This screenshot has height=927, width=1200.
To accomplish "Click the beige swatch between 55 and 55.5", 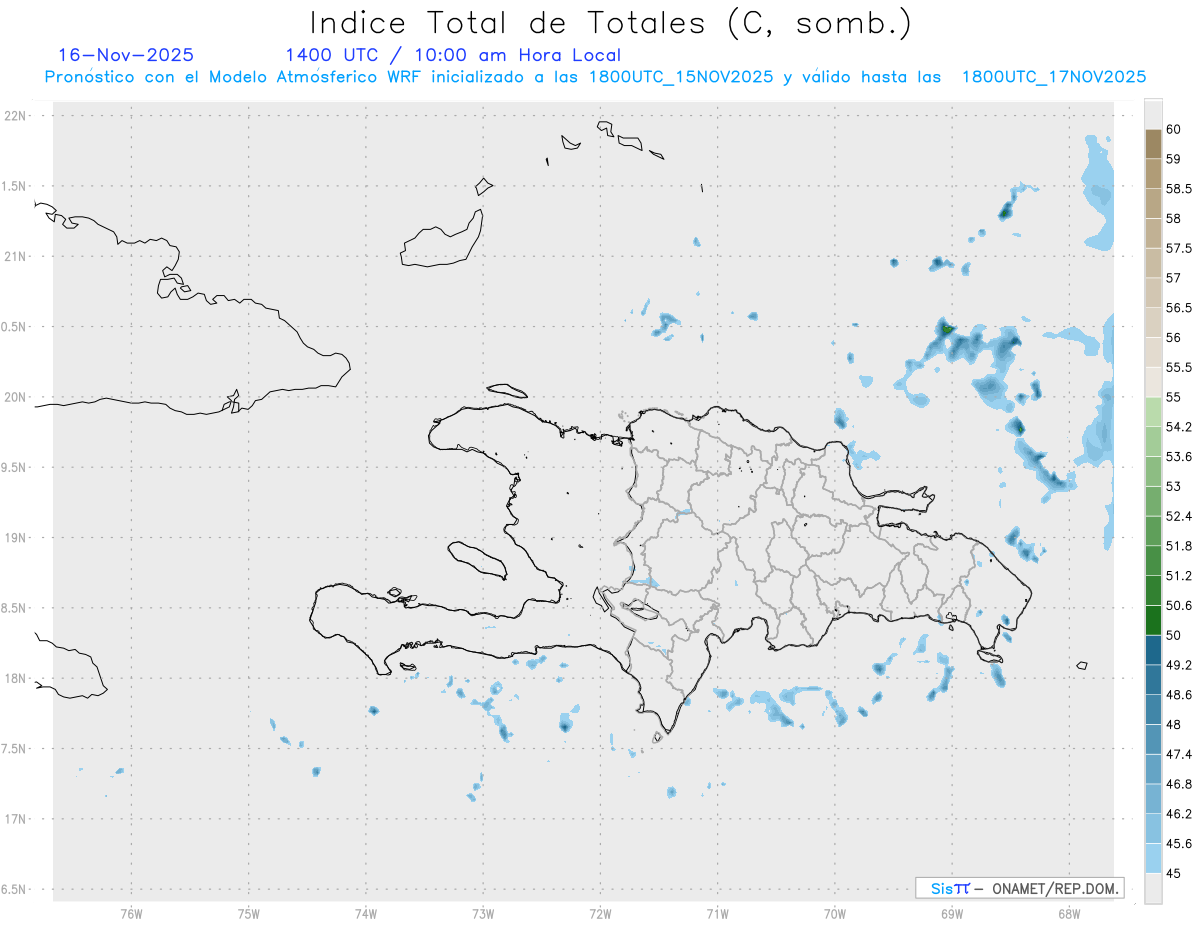I will click(x=1153, y=382).
